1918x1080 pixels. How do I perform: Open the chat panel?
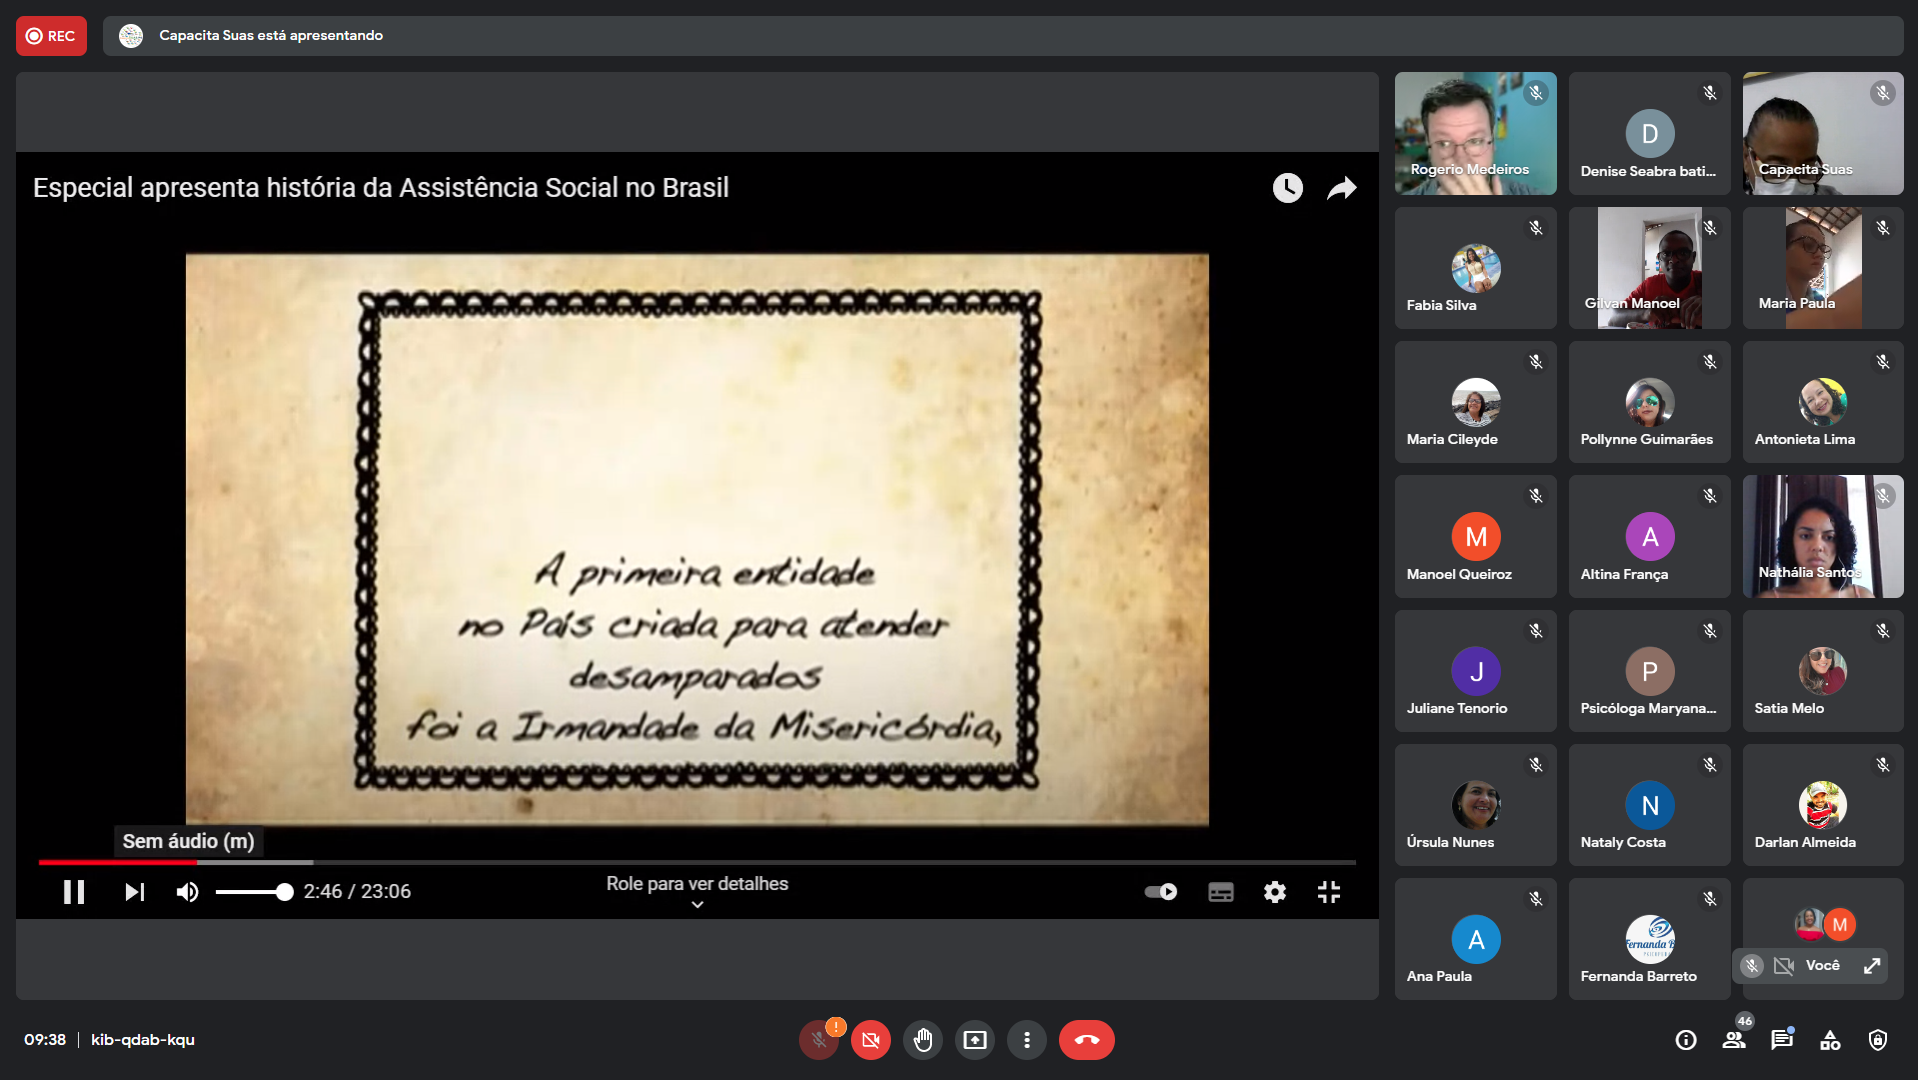pyautogui.click(x=1782, y=1040)
